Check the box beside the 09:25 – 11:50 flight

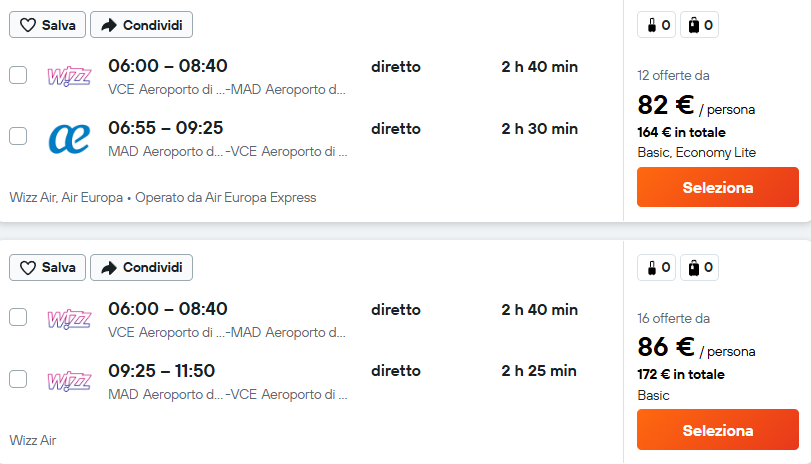tap(18, 379)
